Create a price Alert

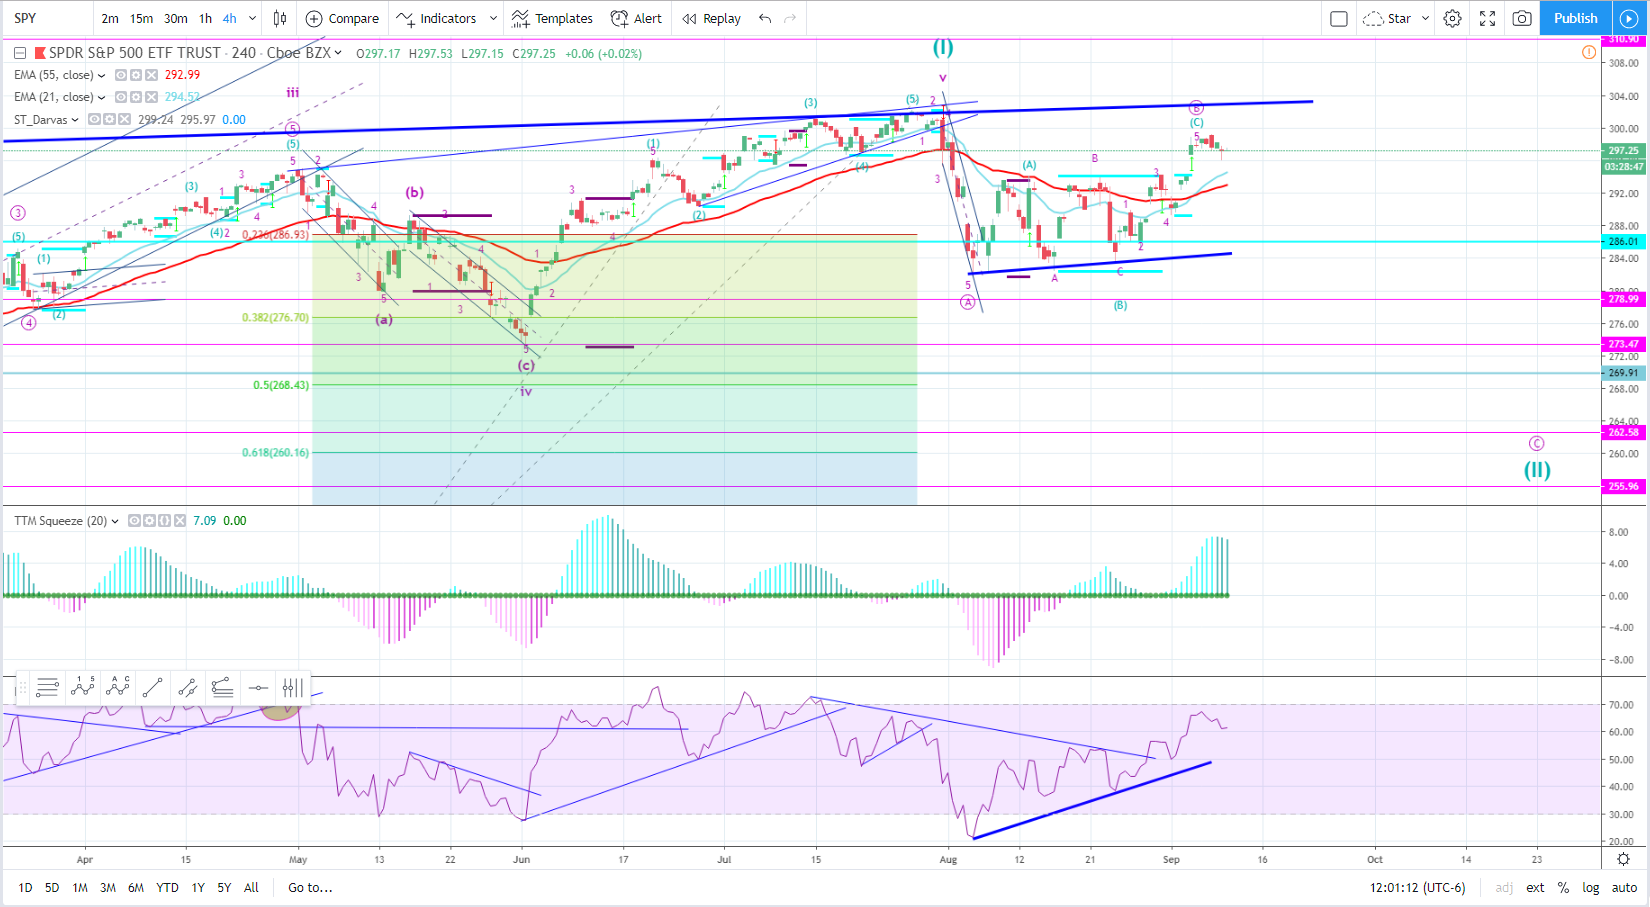[x=636, y=18]
